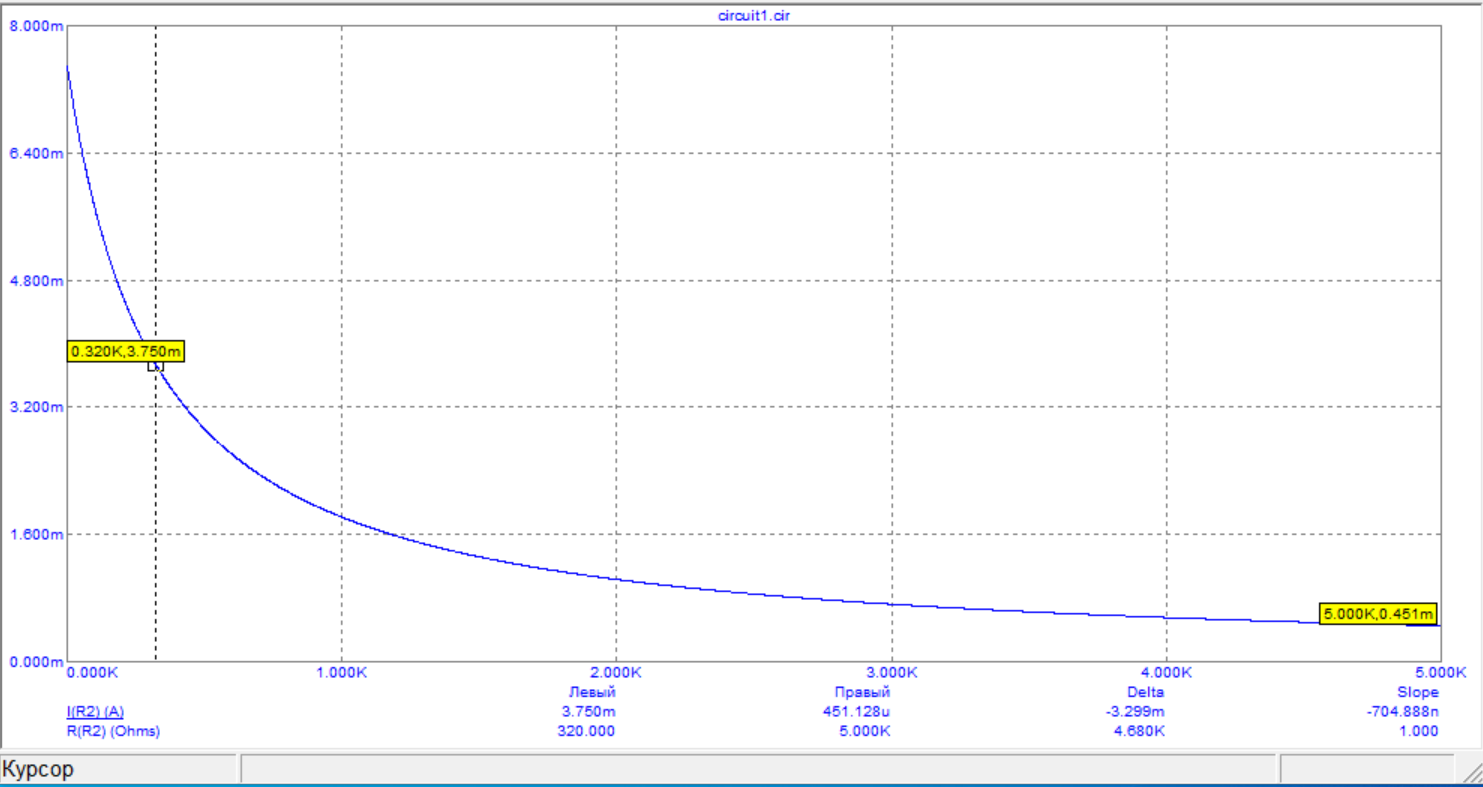The image size is (1483, 787).
Task: Click the 1.600m Y-axis label
Action: pos(37,535)
